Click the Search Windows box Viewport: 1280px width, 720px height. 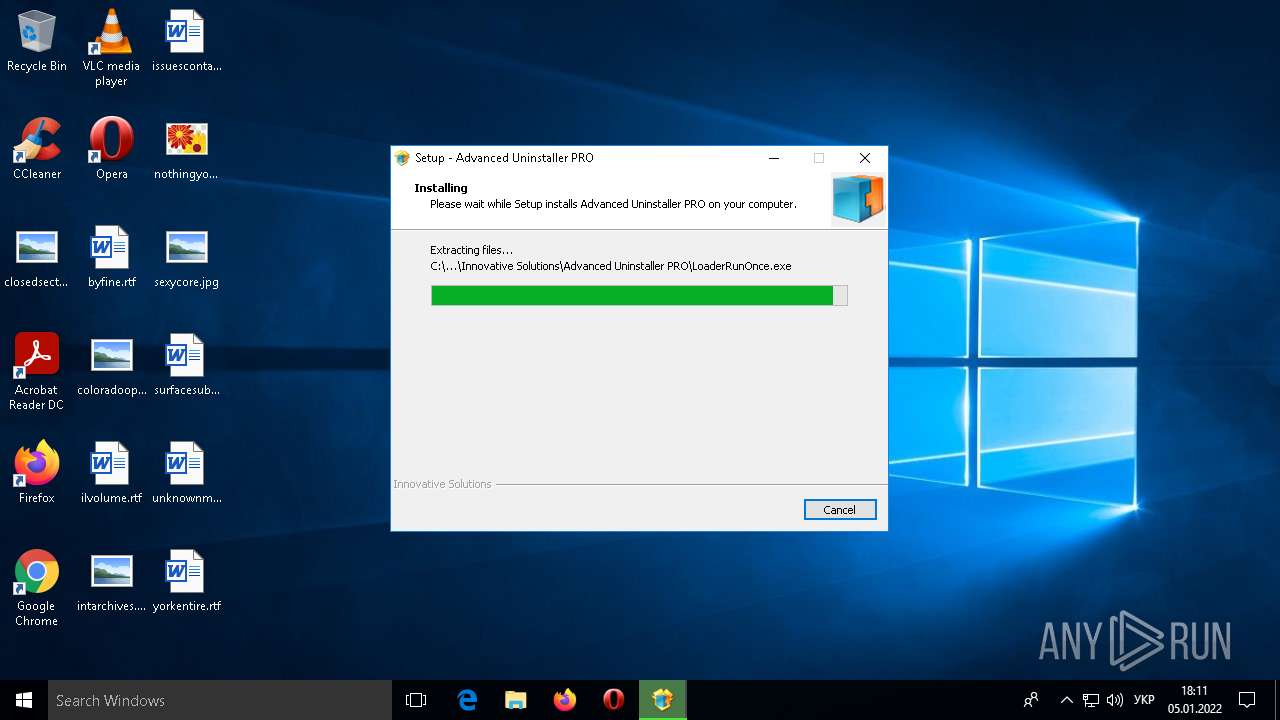pos(220,700)
